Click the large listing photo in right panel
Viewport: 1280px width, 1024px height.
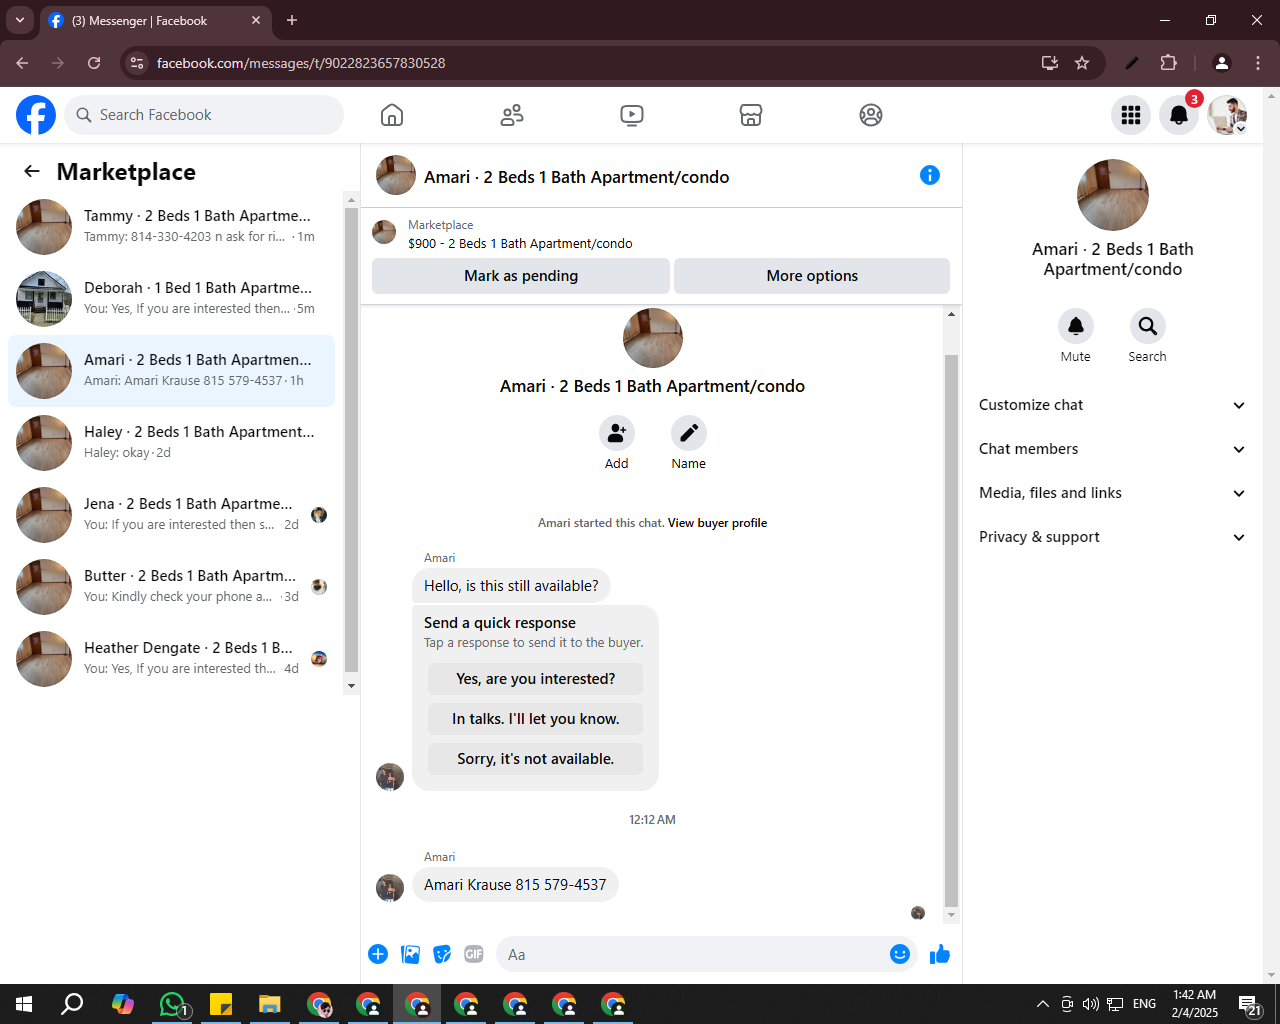tap(1113, 195)
